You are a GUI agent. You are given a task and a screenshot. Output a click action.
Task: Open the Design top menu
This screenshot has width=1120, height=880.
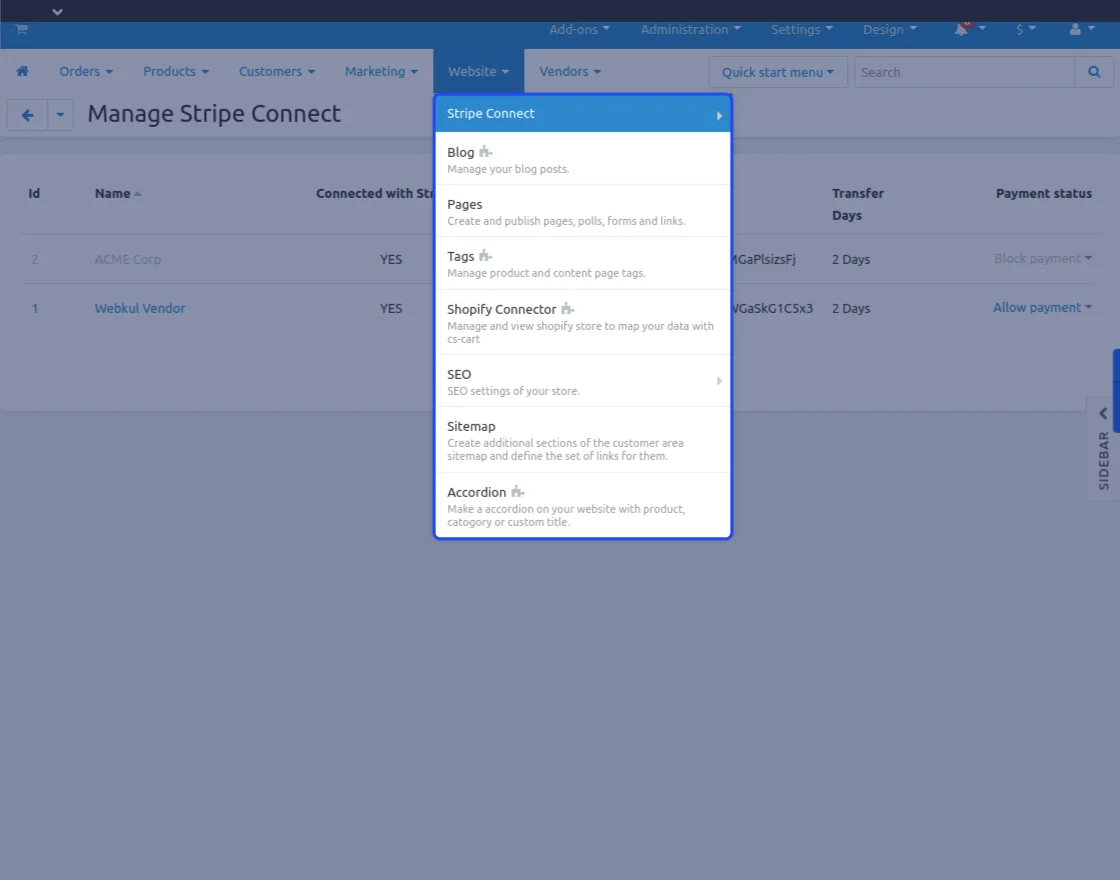point(889,29)
